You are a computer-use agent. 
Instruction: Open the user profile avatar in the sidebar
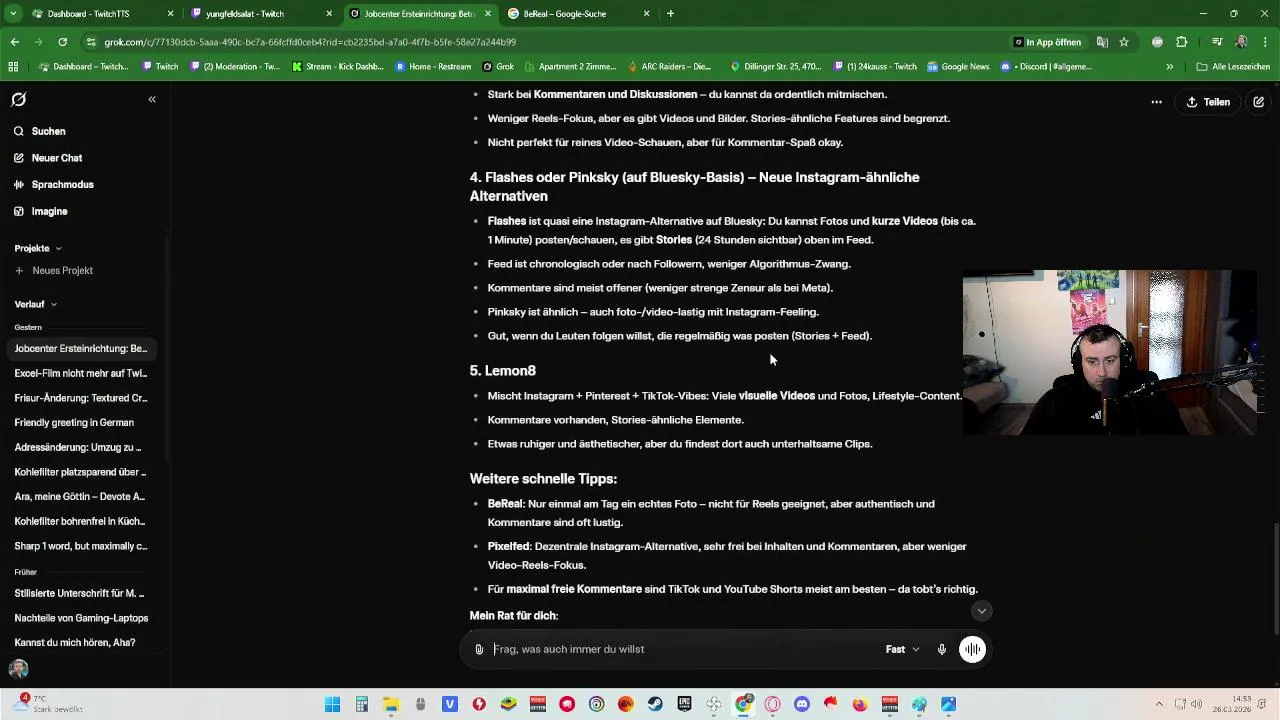[x=18, y=669]
